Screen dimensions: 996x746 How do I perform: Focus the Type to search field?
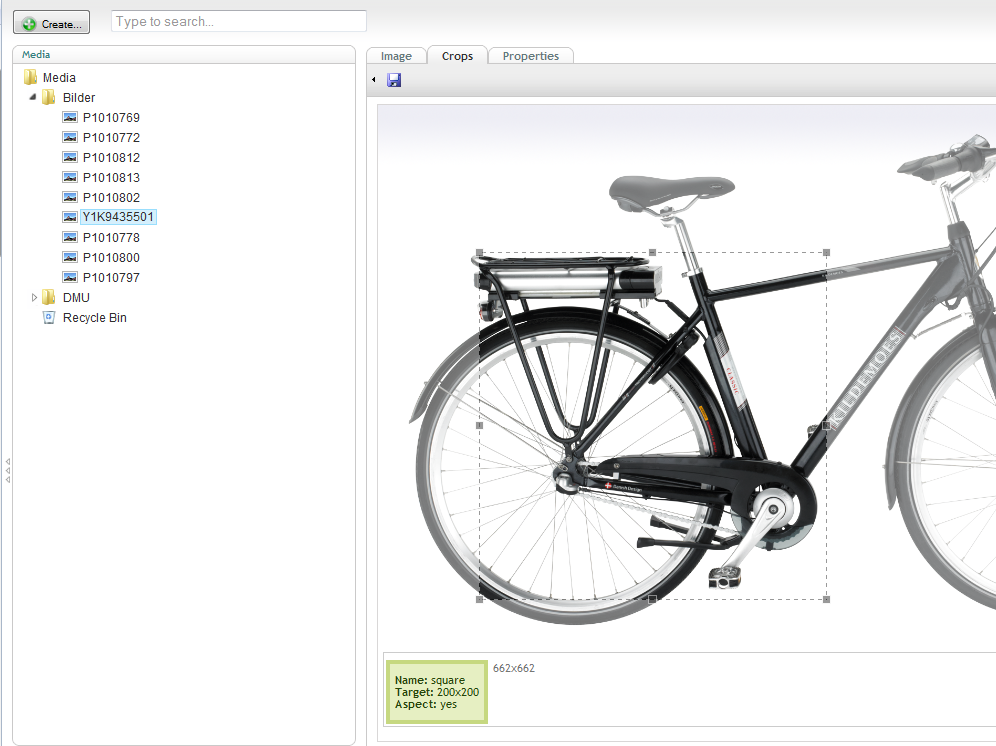(239, 21)
